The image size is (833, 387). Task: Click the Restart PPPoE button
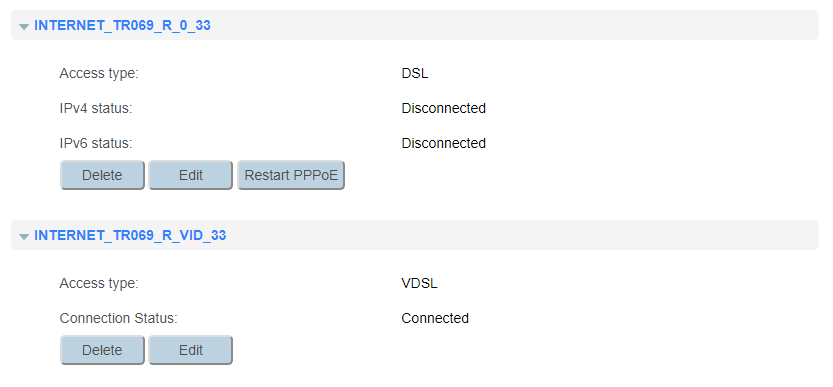pyautogui.click(x=291, y=175)
